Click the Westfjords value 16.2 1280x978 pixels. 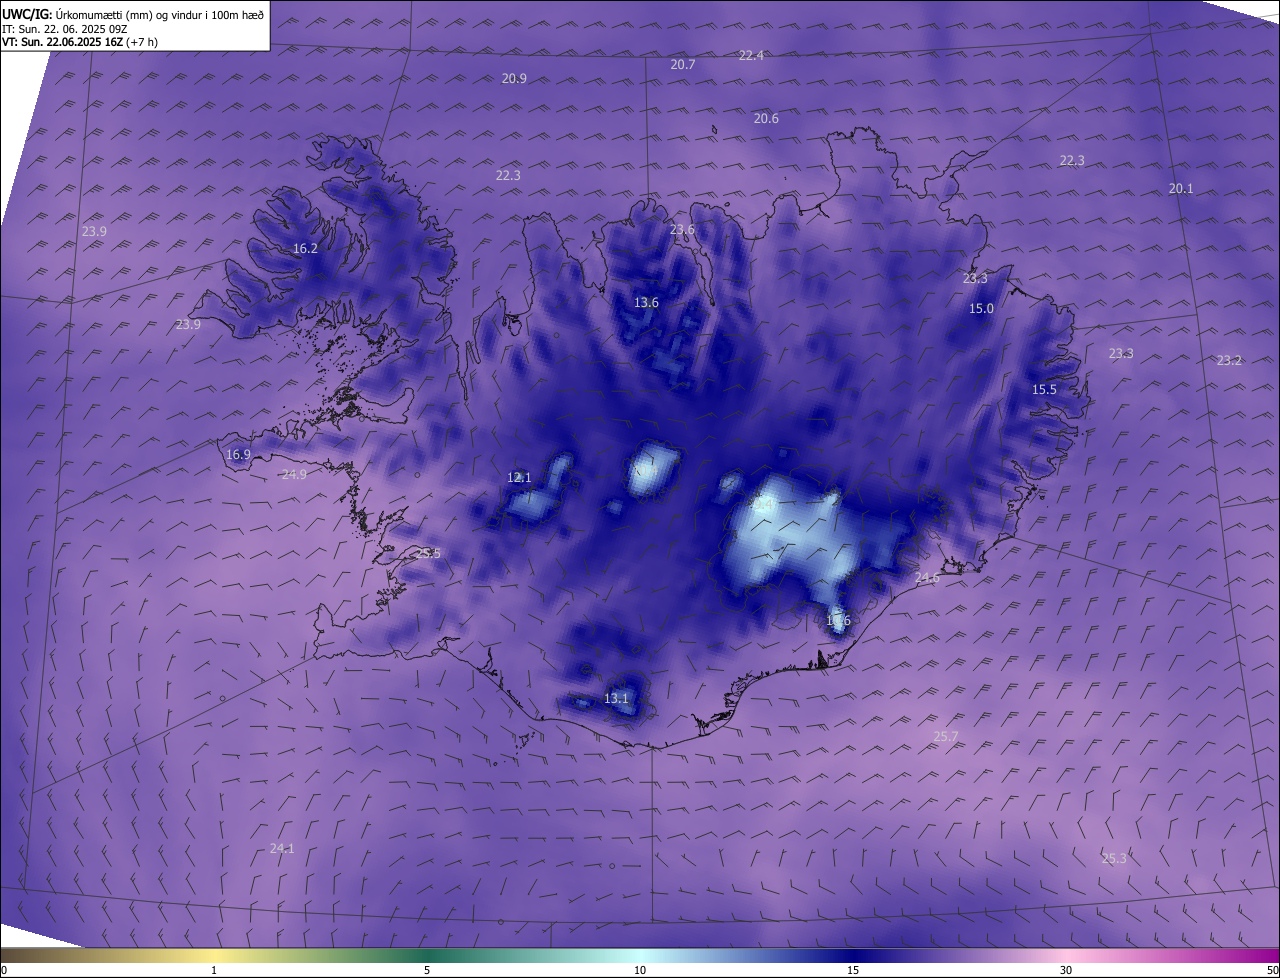coord(305,248)
